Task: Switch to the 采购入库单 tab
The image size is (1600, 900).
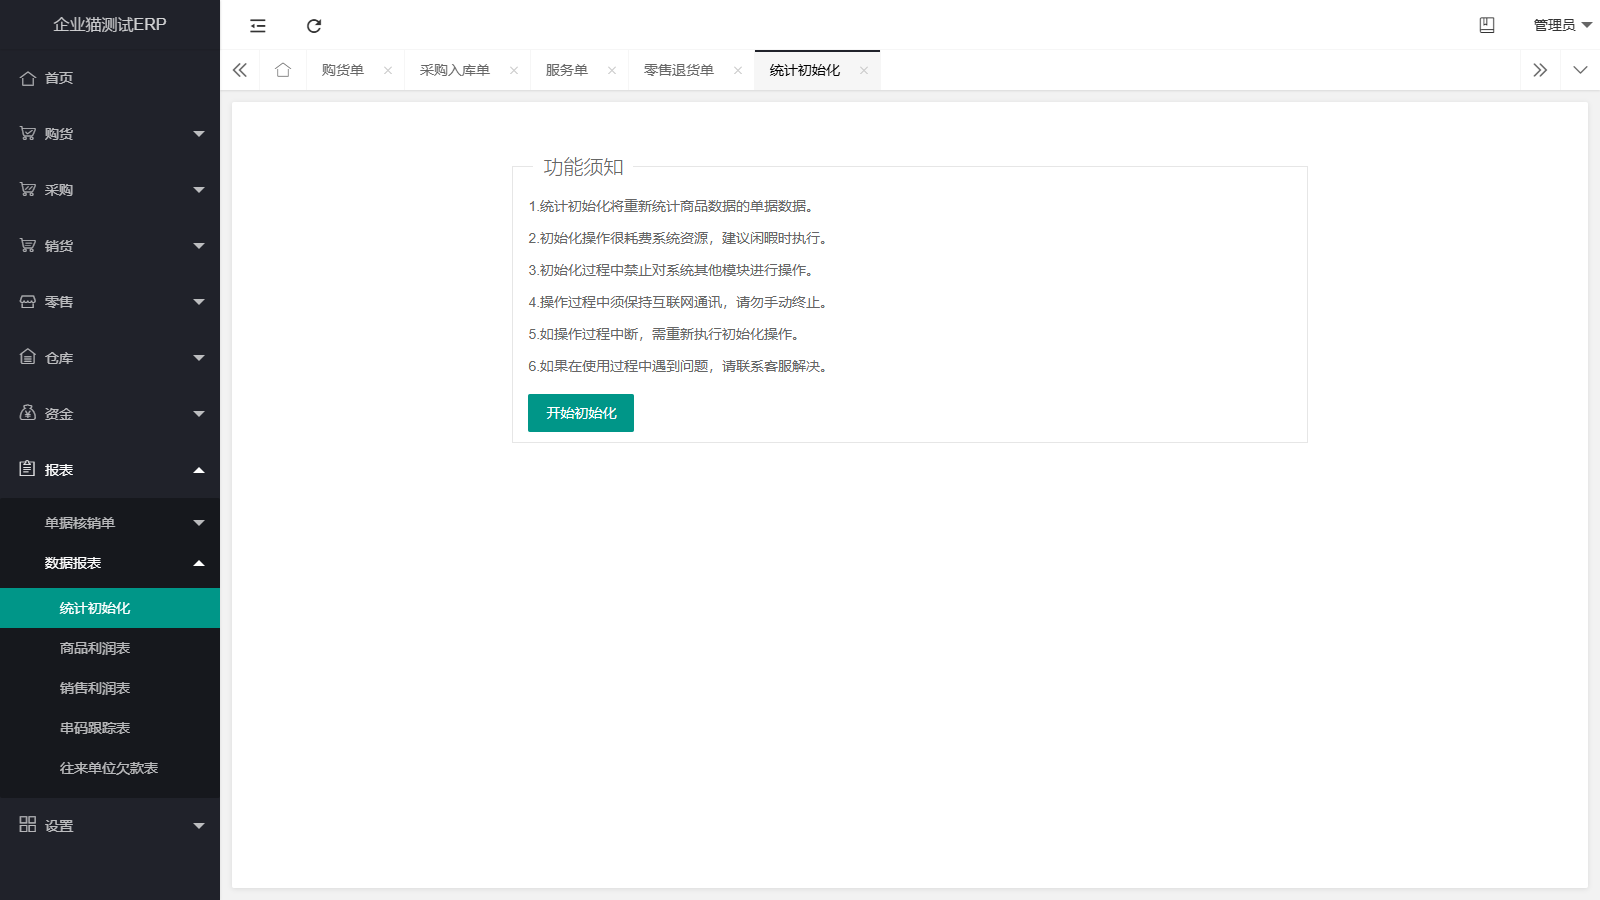Action: [x=455, y=70]
